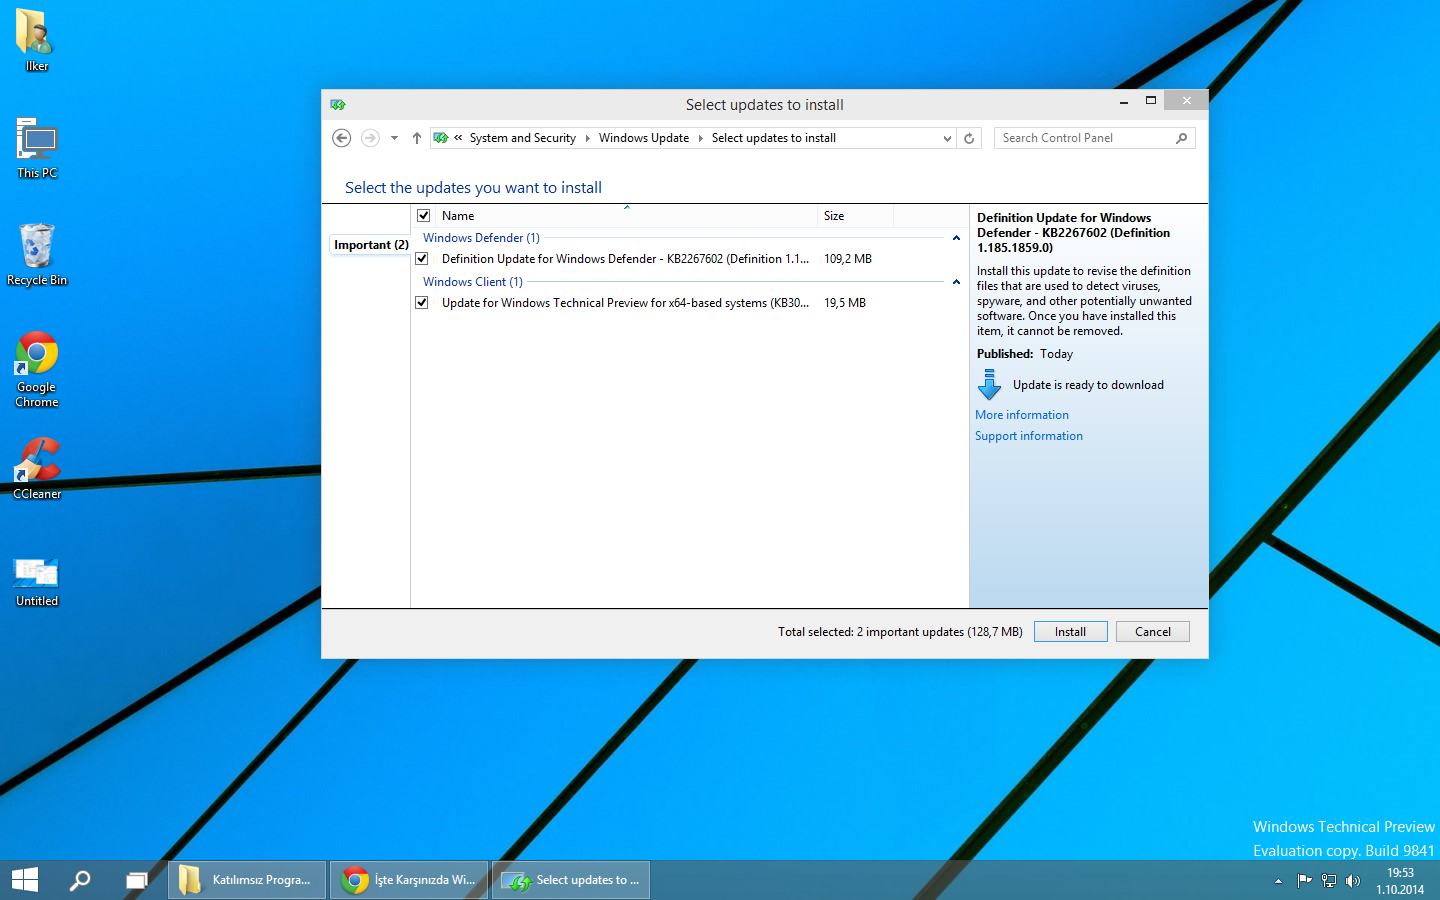This screenshot has width=1440, height=900.
Task: Click the 109,2 MB size cell
Action: (848, 259)
